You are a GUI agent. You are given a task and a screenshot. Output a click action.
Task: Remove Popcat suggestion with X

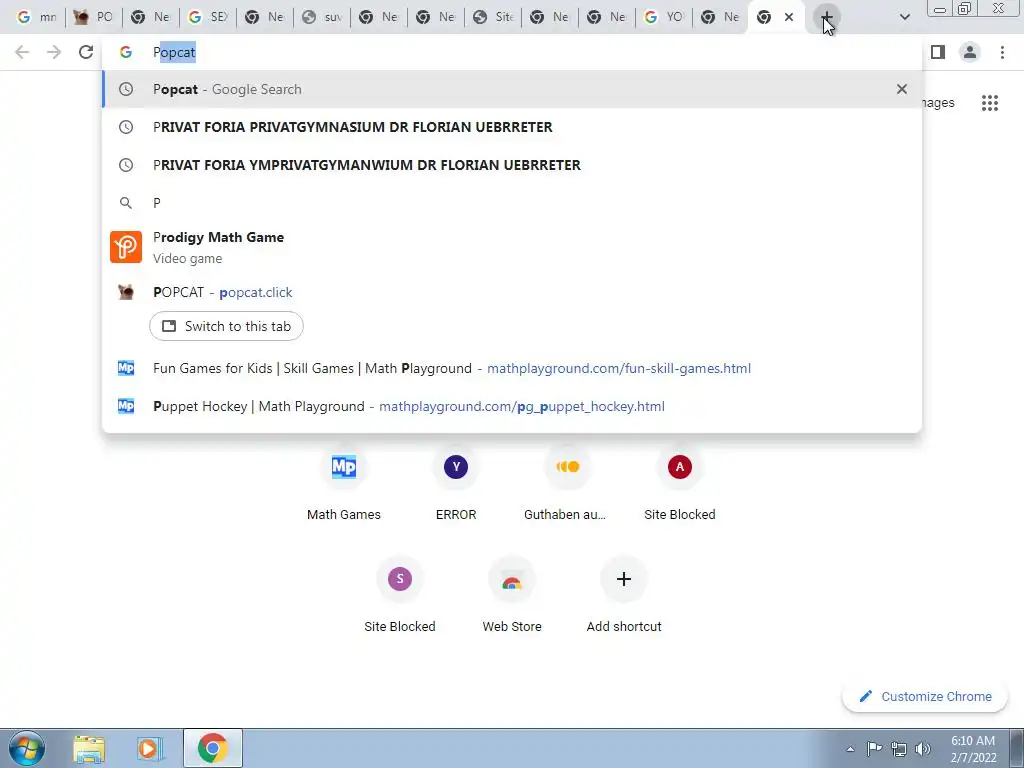[902, 89]
